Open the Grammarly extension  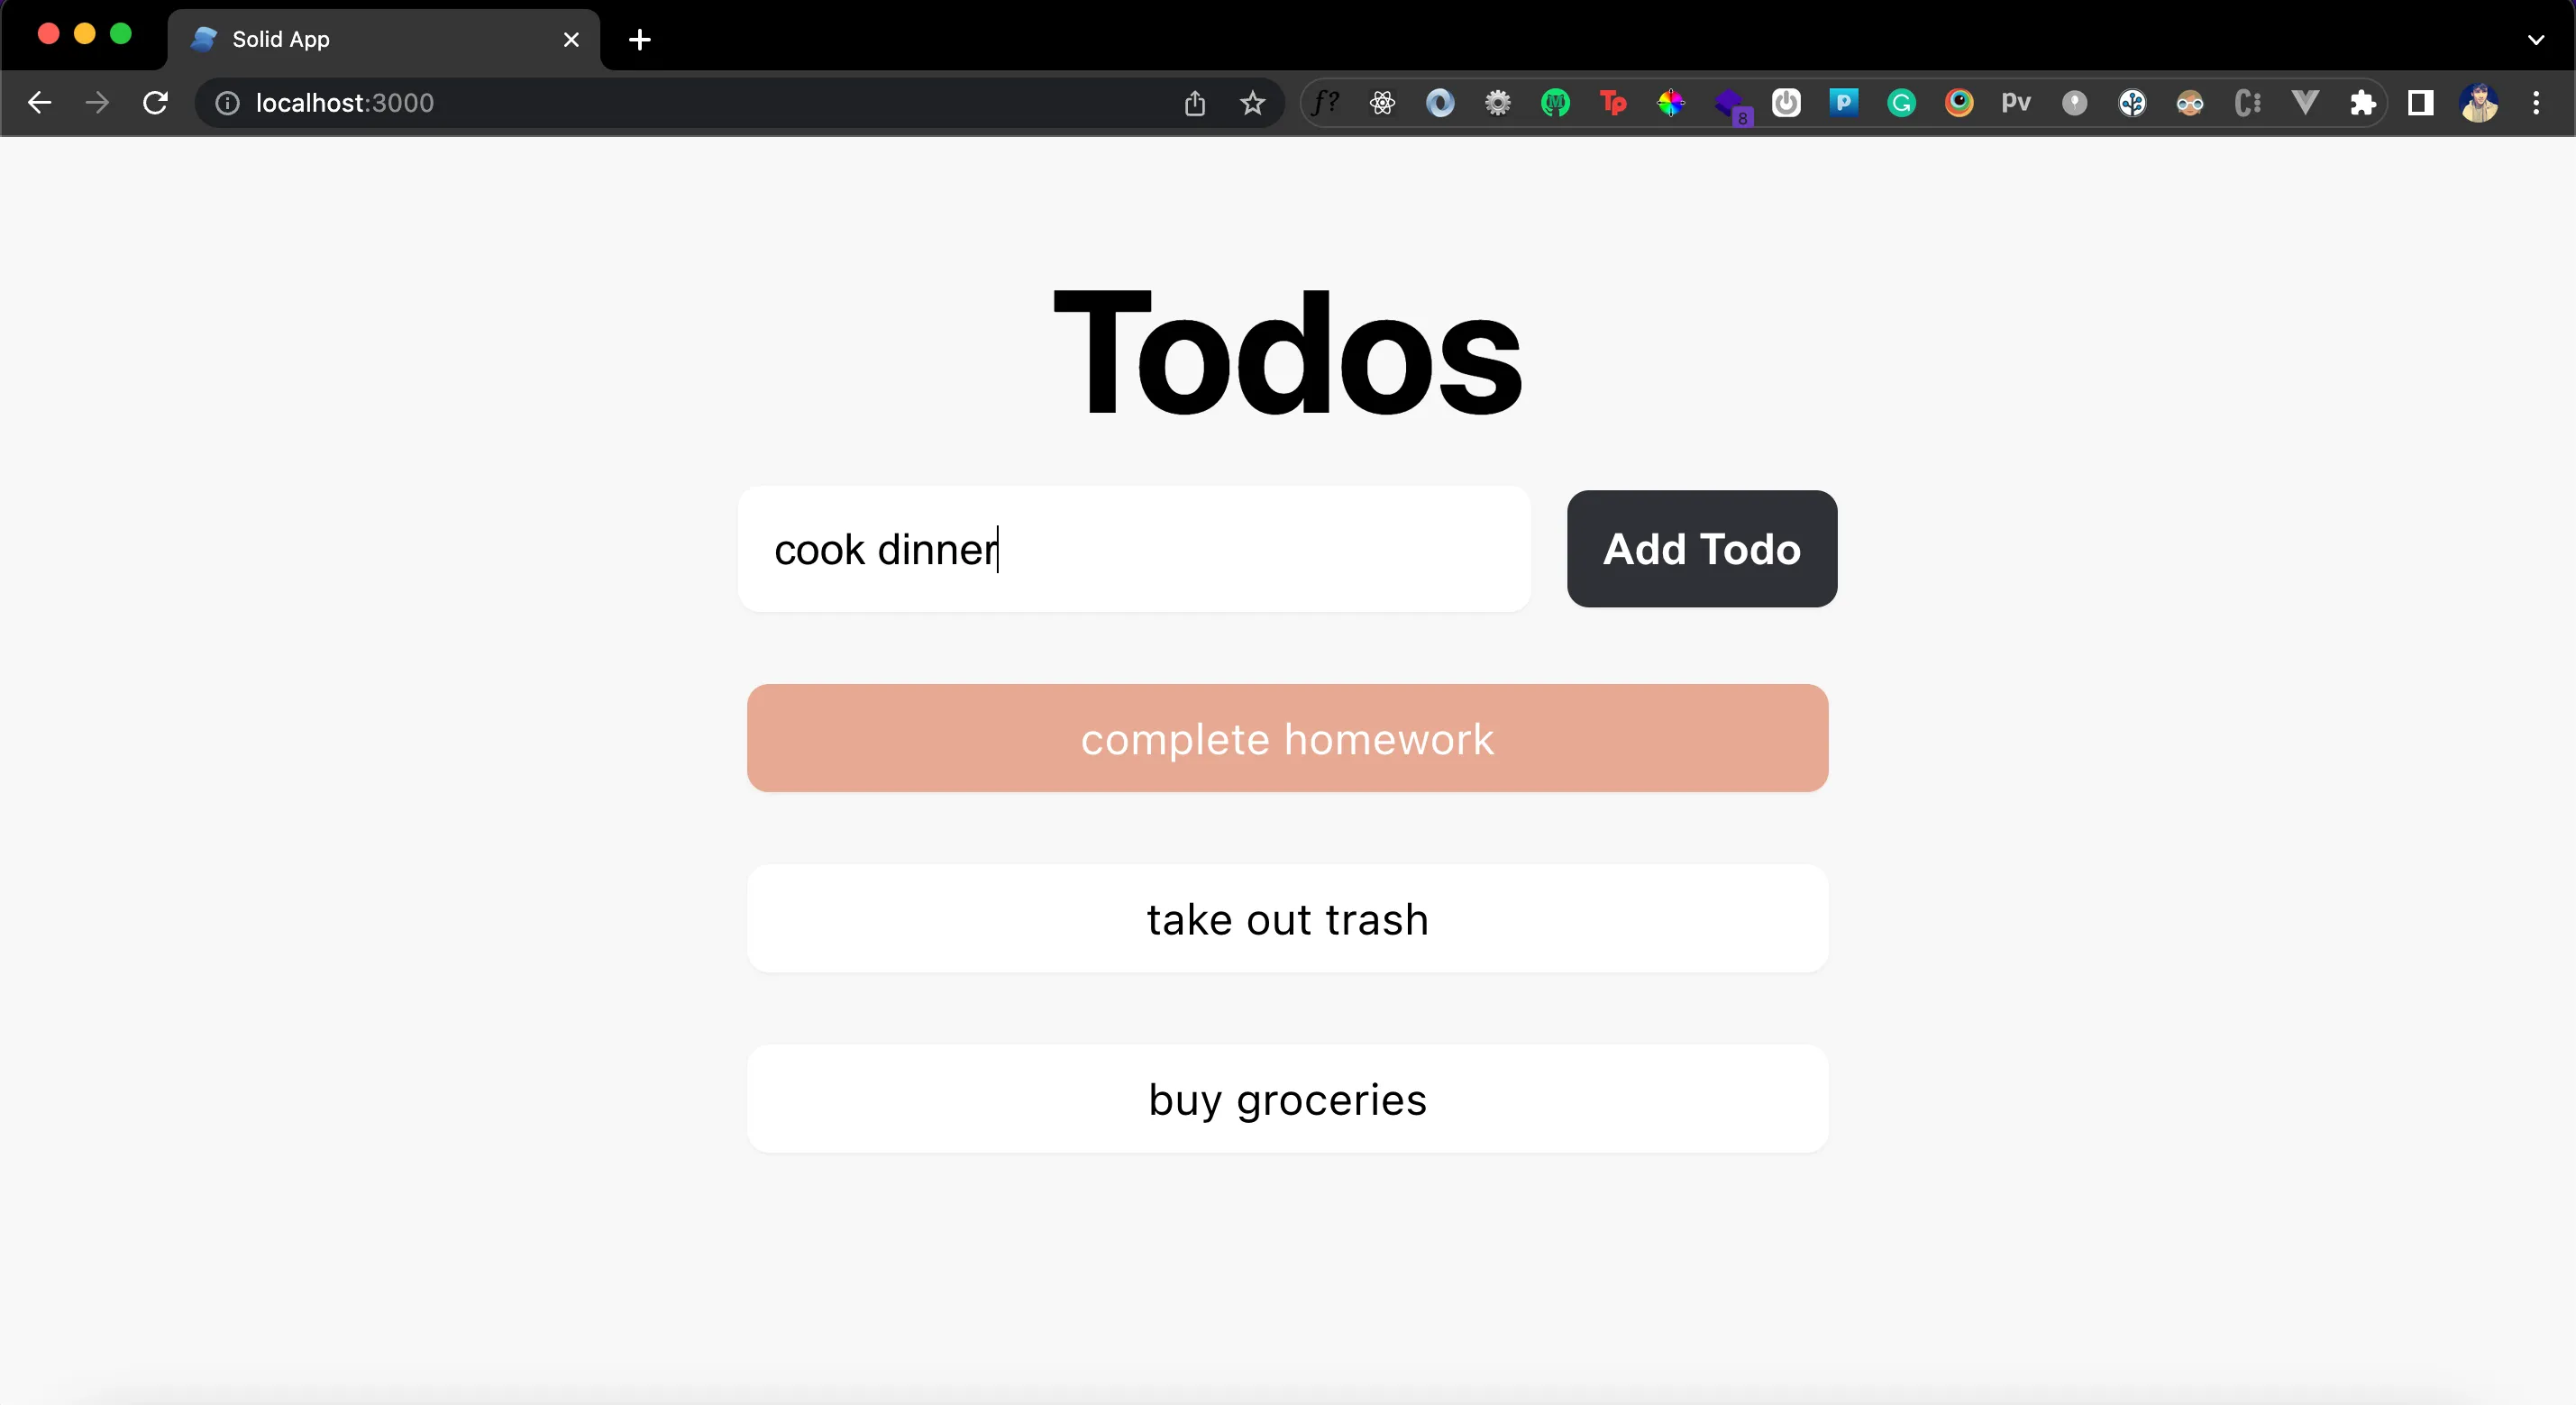pos(1899,103)
